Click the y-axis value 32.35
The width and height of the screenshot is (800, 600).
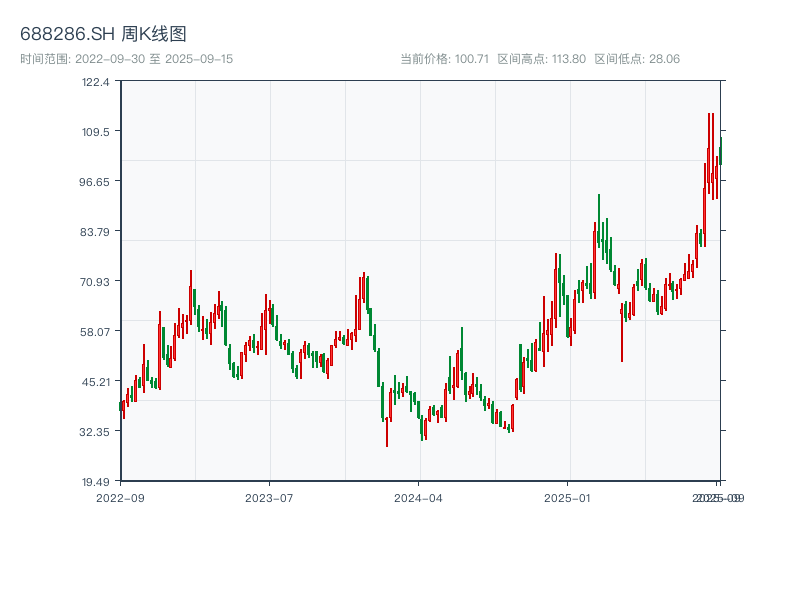(x=94, y=432)
